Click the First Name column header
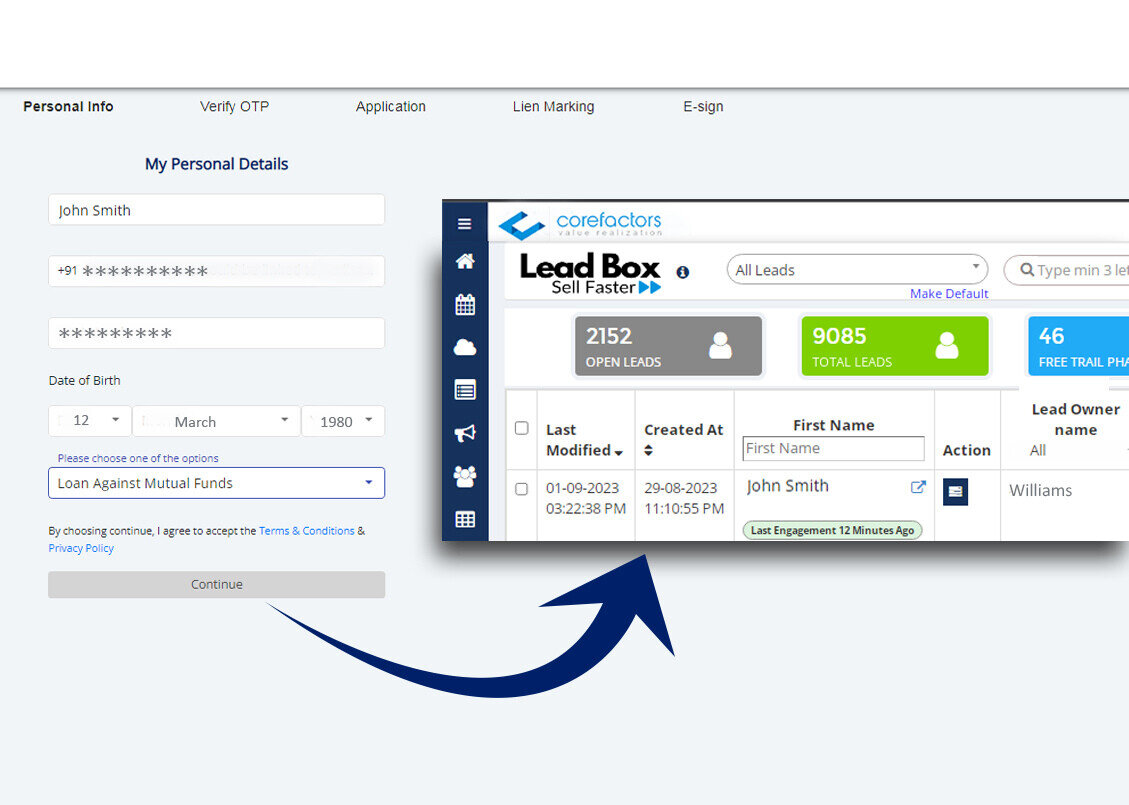Image resolution: width=1129 pixels, height=805 pixels. (x=834, y=425)
